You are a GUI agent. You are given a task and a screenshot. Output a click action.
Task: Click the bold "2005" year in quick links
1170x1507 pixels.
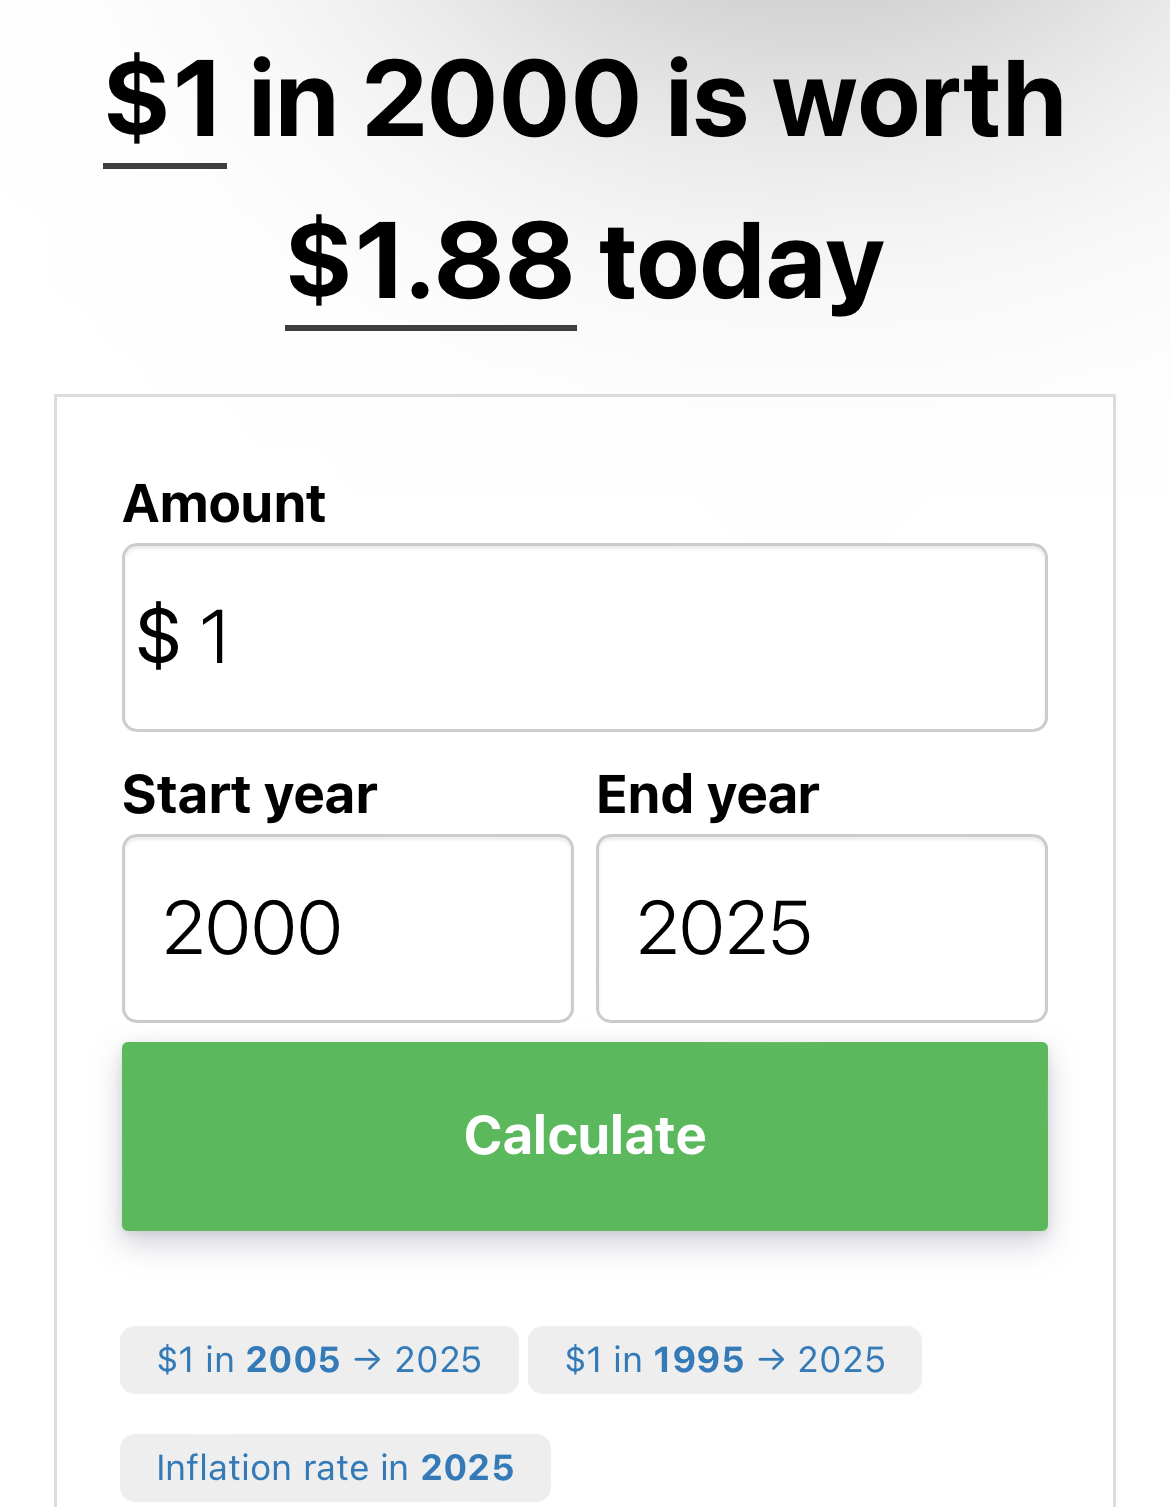coord(293,1360)
